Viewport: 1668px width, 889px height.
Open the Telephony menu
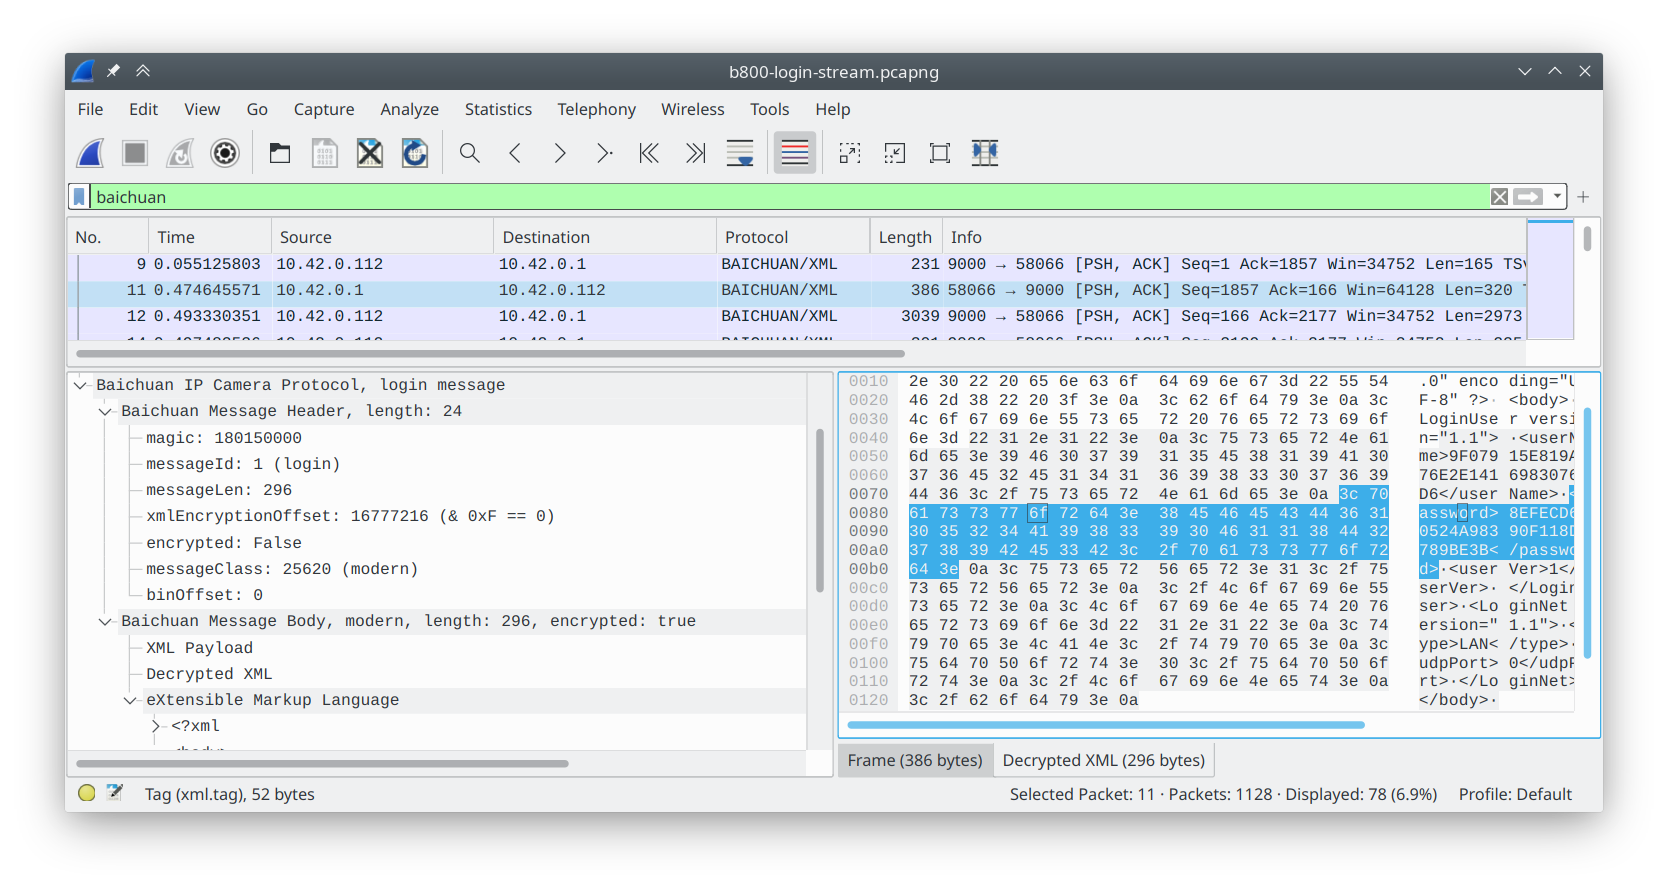(596, 109)
